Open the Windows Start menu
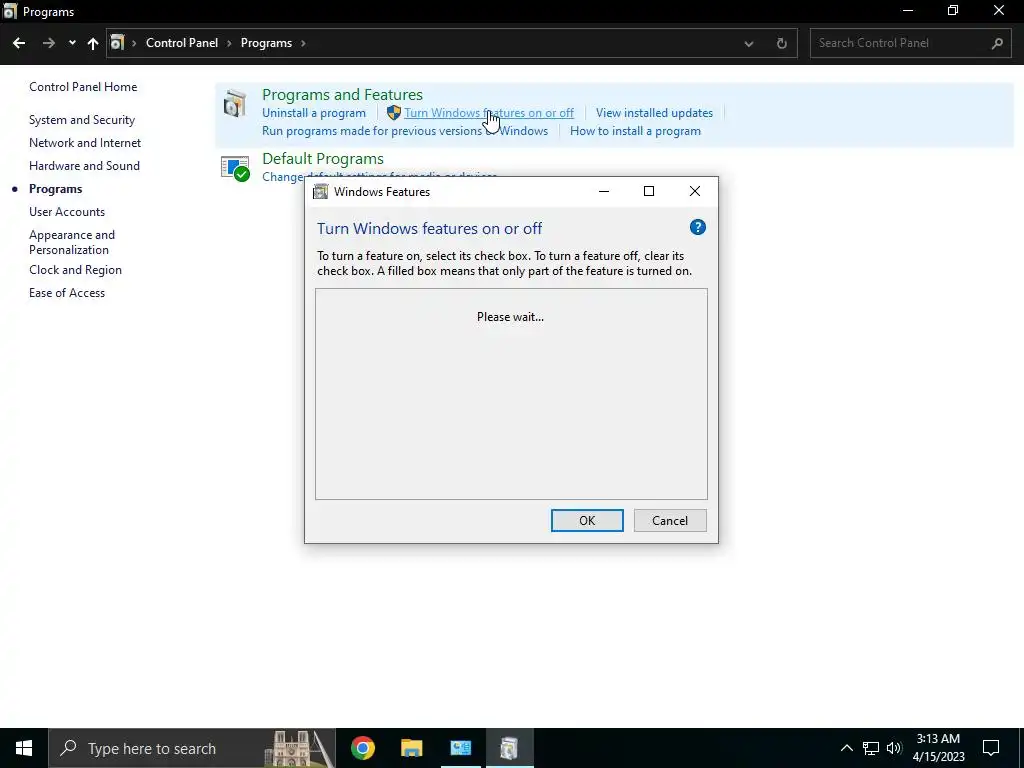This screenshot has width=1024, height=768. (x=24, y=748)
